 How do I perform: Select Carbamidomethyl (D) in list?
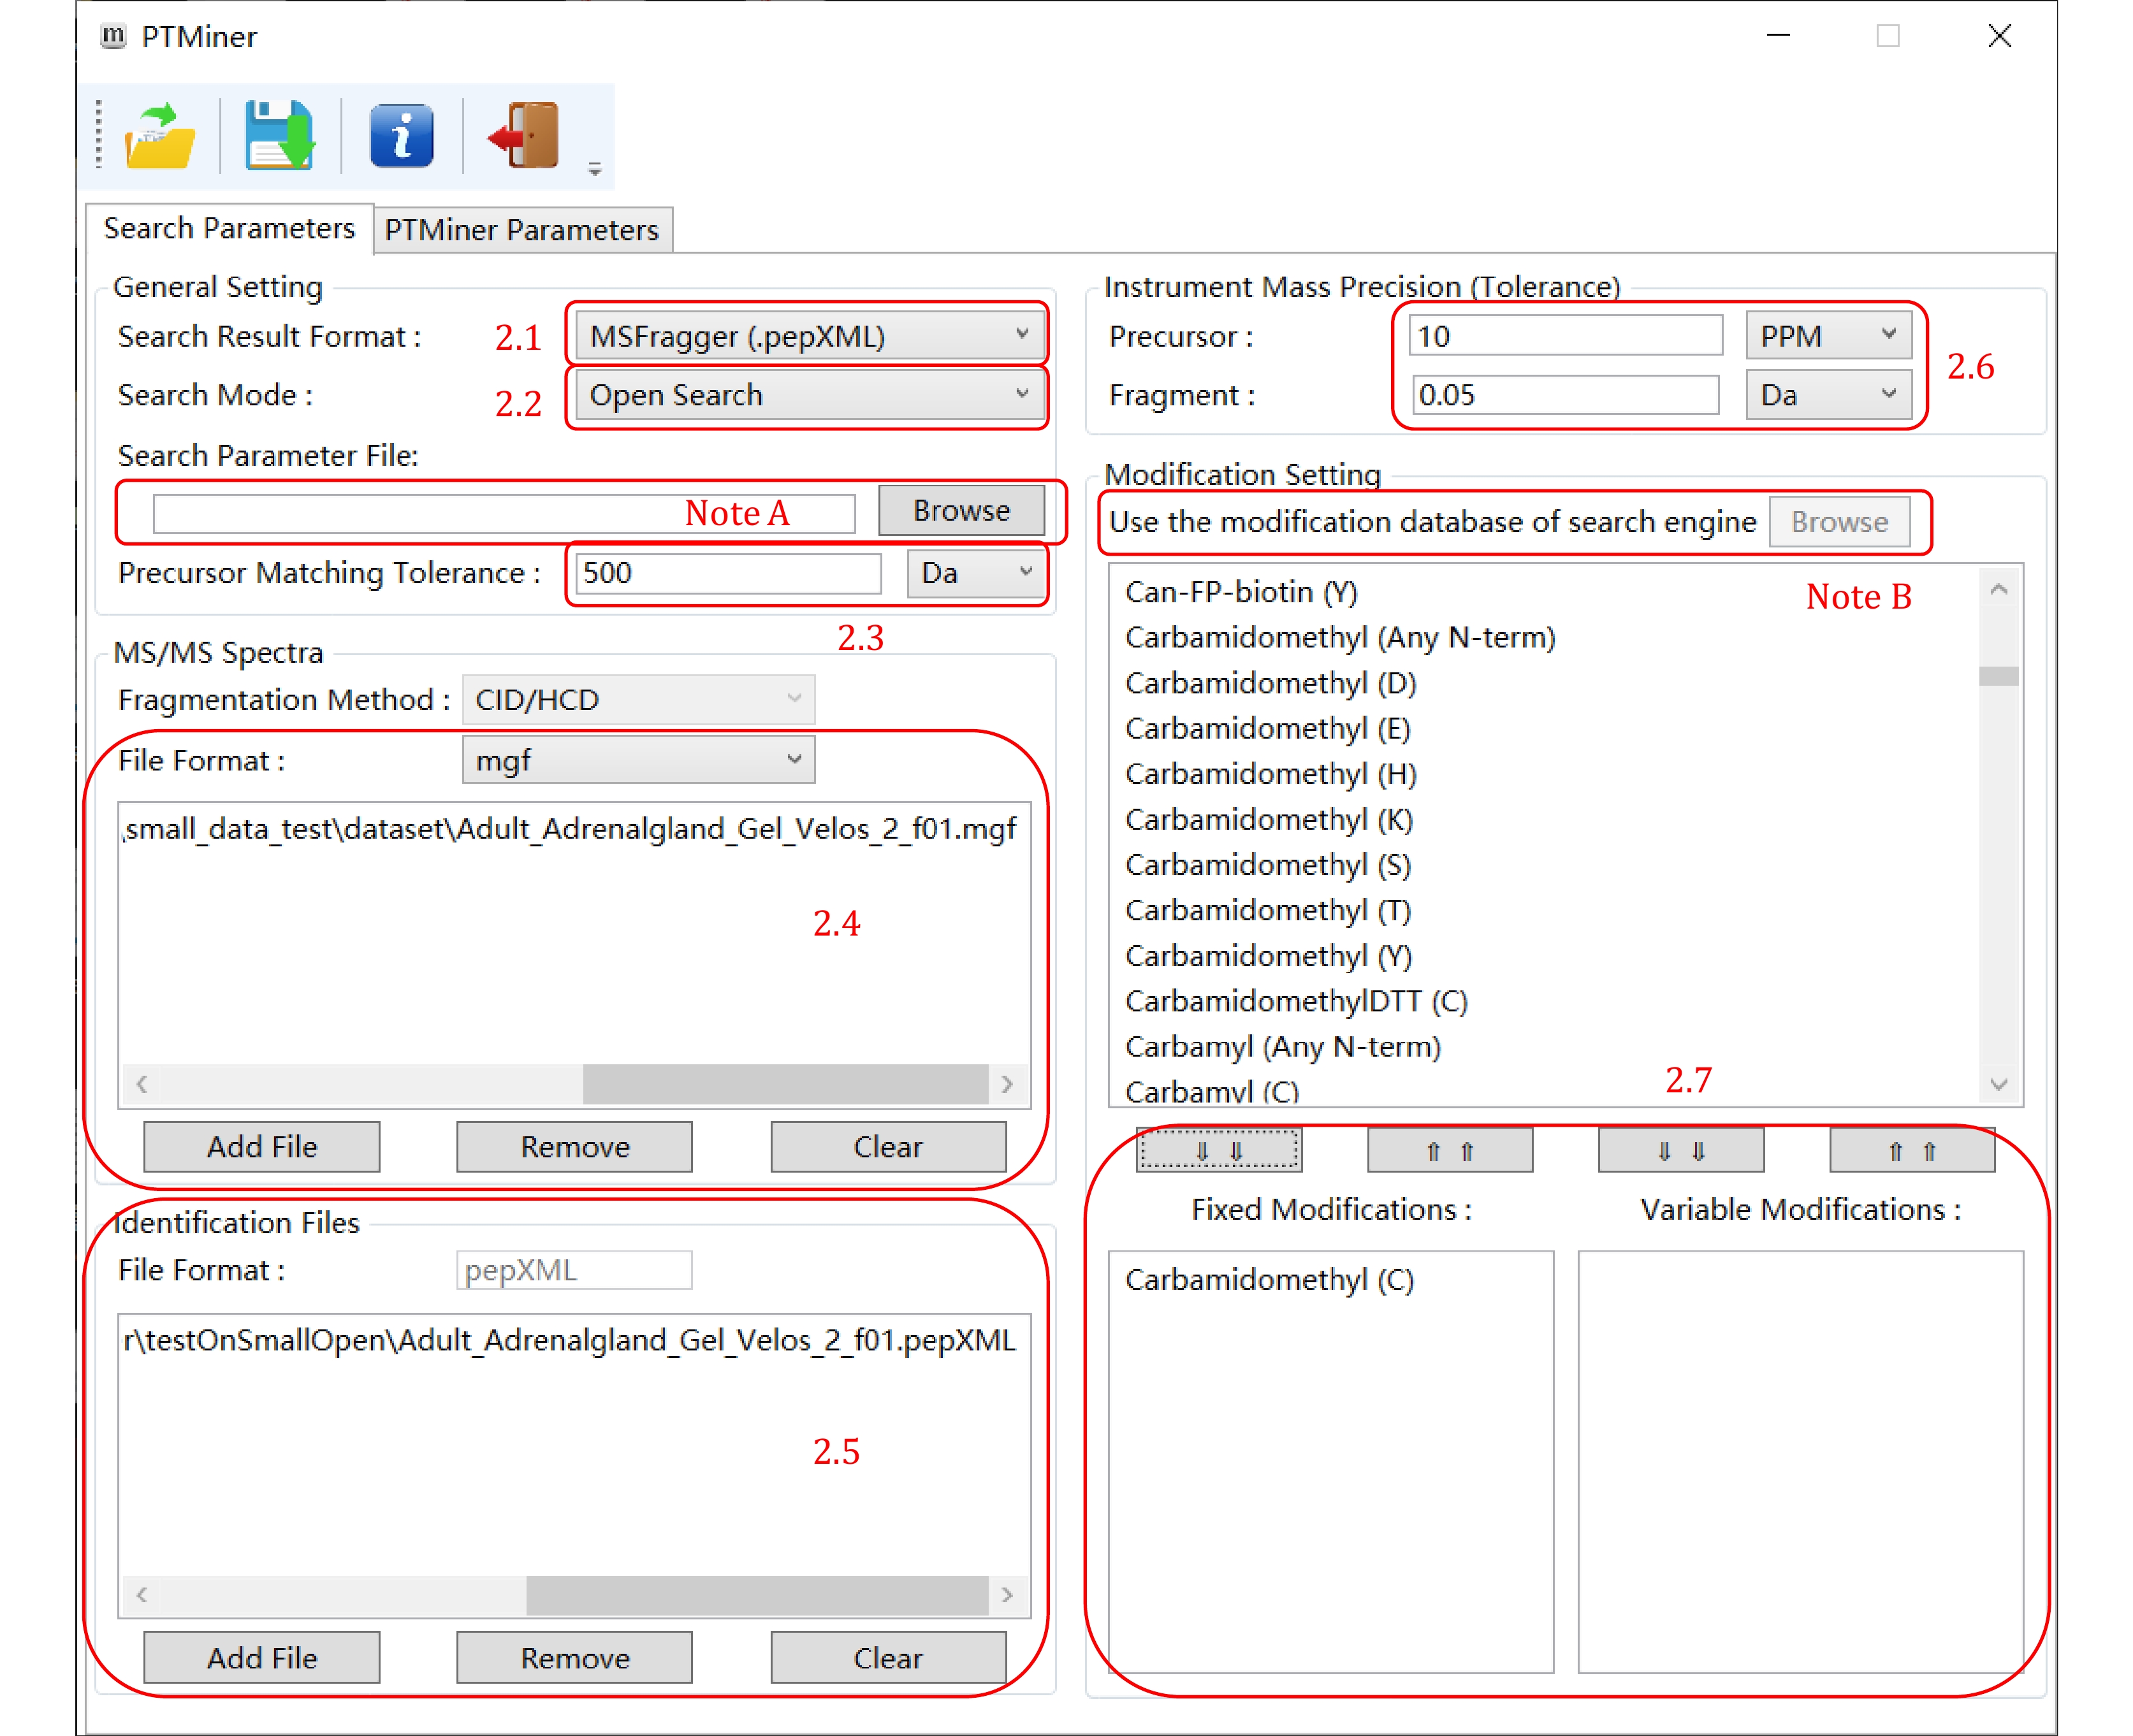coord(1271,683)
